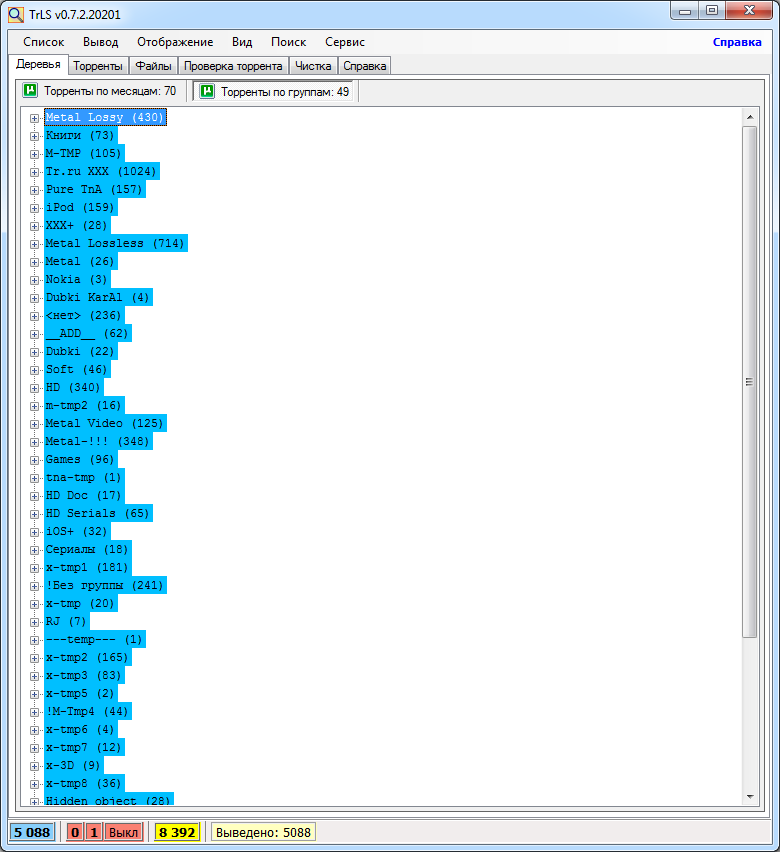
Task: Select Торренты по группам: 49 subtab
Action: pyautogui.click(x=274, y=91)
